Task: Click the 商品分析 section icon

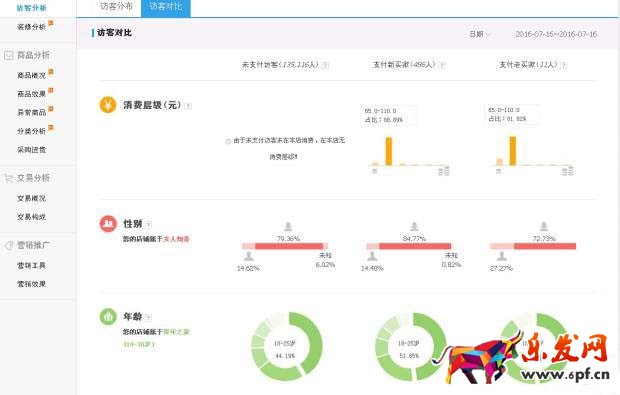Action: pyautogui.click(x=8, y=55)
